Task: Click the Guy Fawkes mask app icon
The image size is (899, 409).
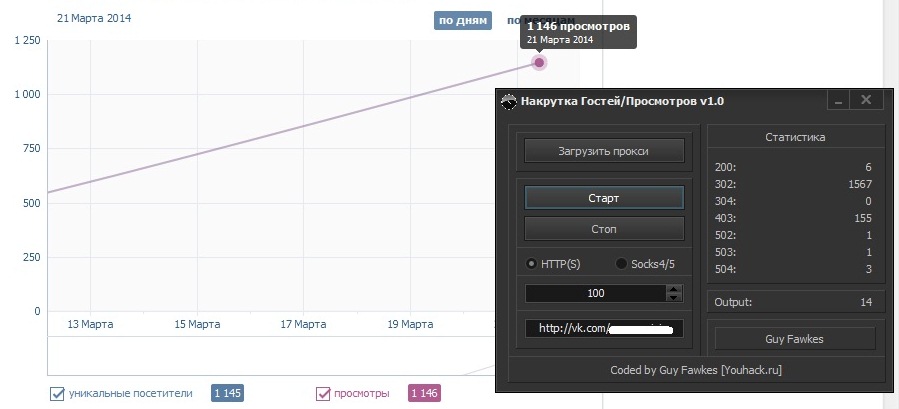Action: [509, 102]
